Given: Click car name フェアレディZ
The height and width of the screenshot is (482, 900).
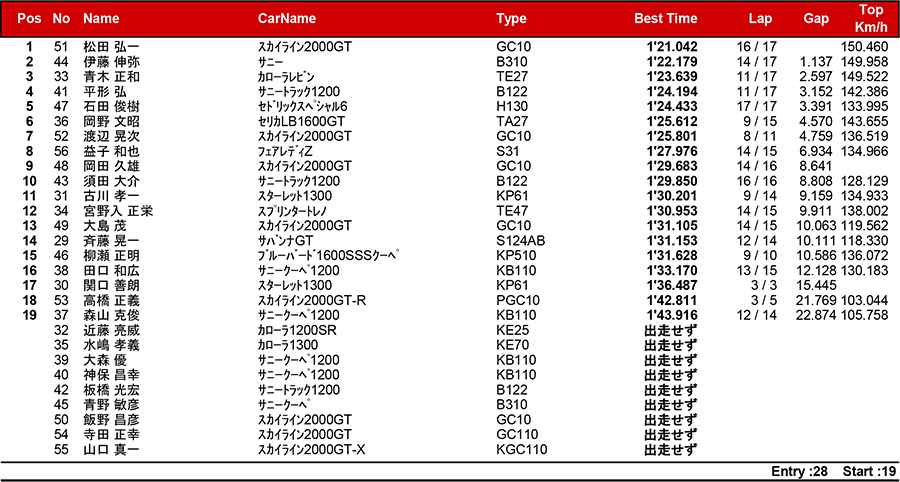Looking at the screenshot, I should [x=287, y=151].
